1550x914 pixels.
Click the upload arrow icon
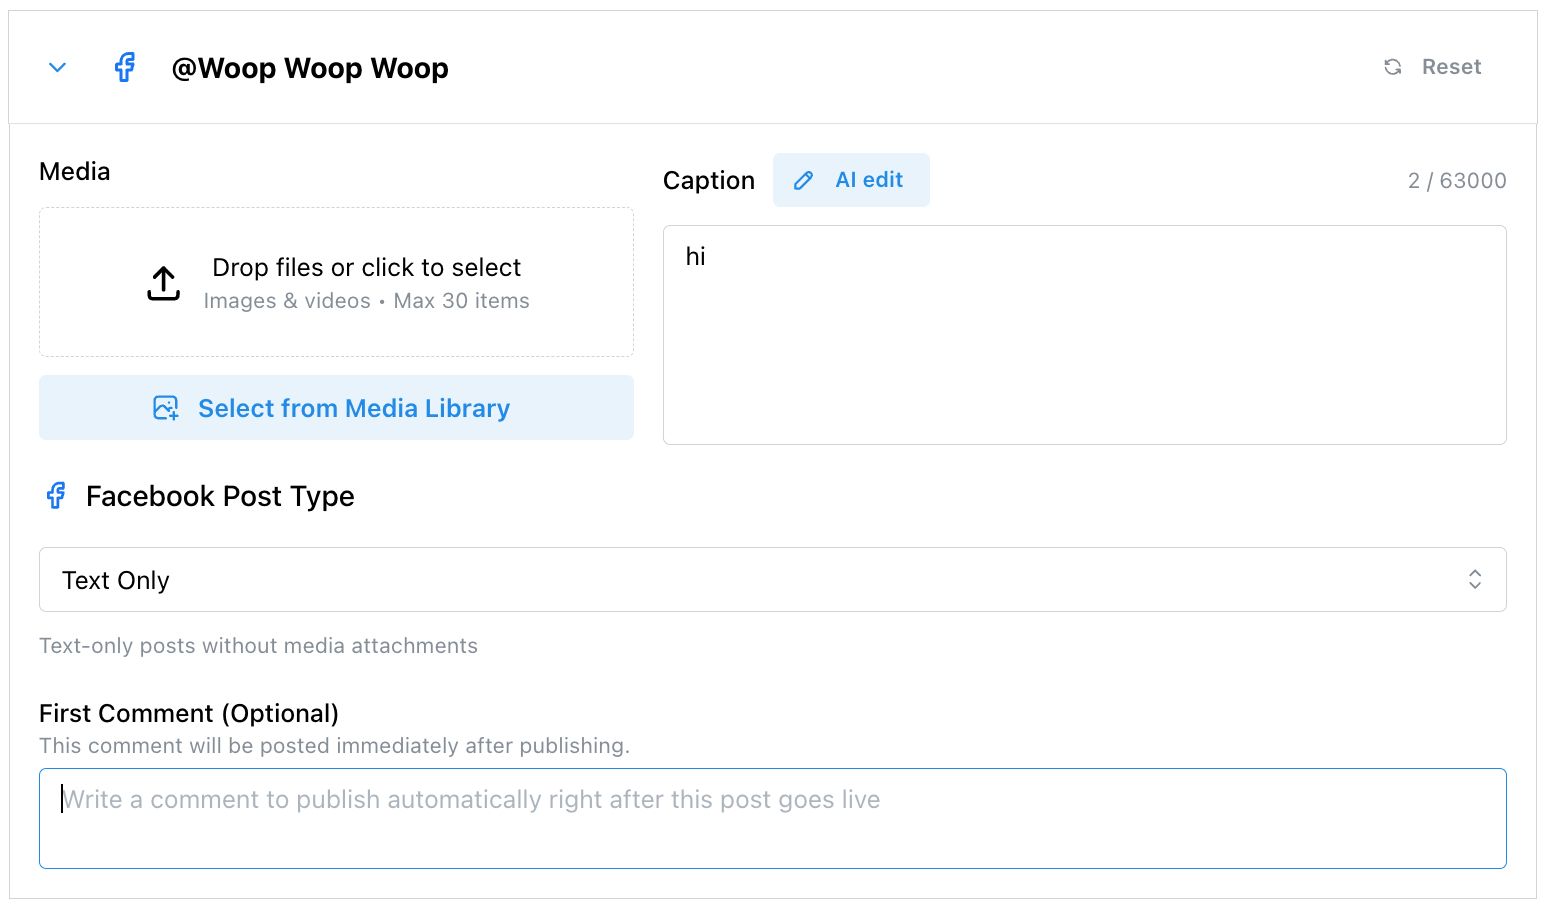(164, 283)
